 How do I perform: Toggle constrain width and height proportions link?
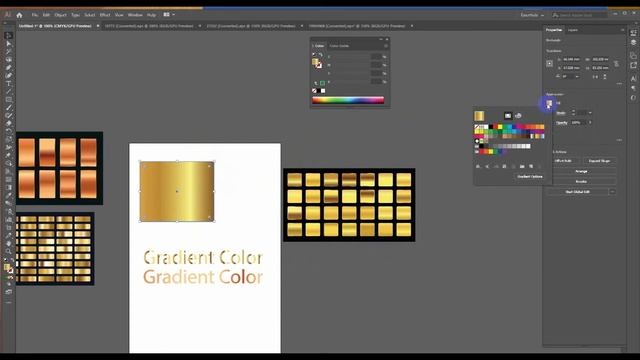point(616,64)
